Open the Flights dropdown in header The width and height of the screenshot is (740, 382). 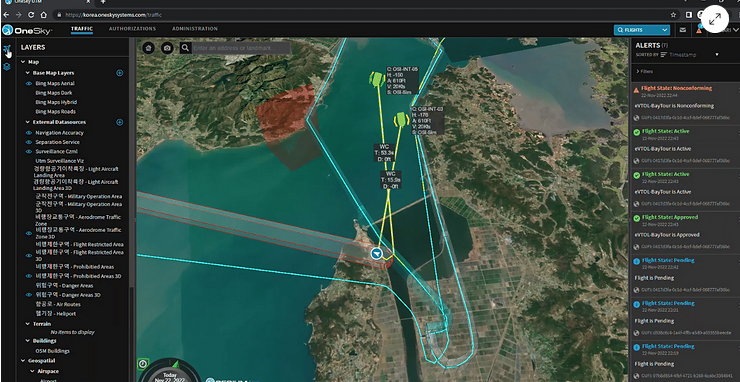point(642,30)
